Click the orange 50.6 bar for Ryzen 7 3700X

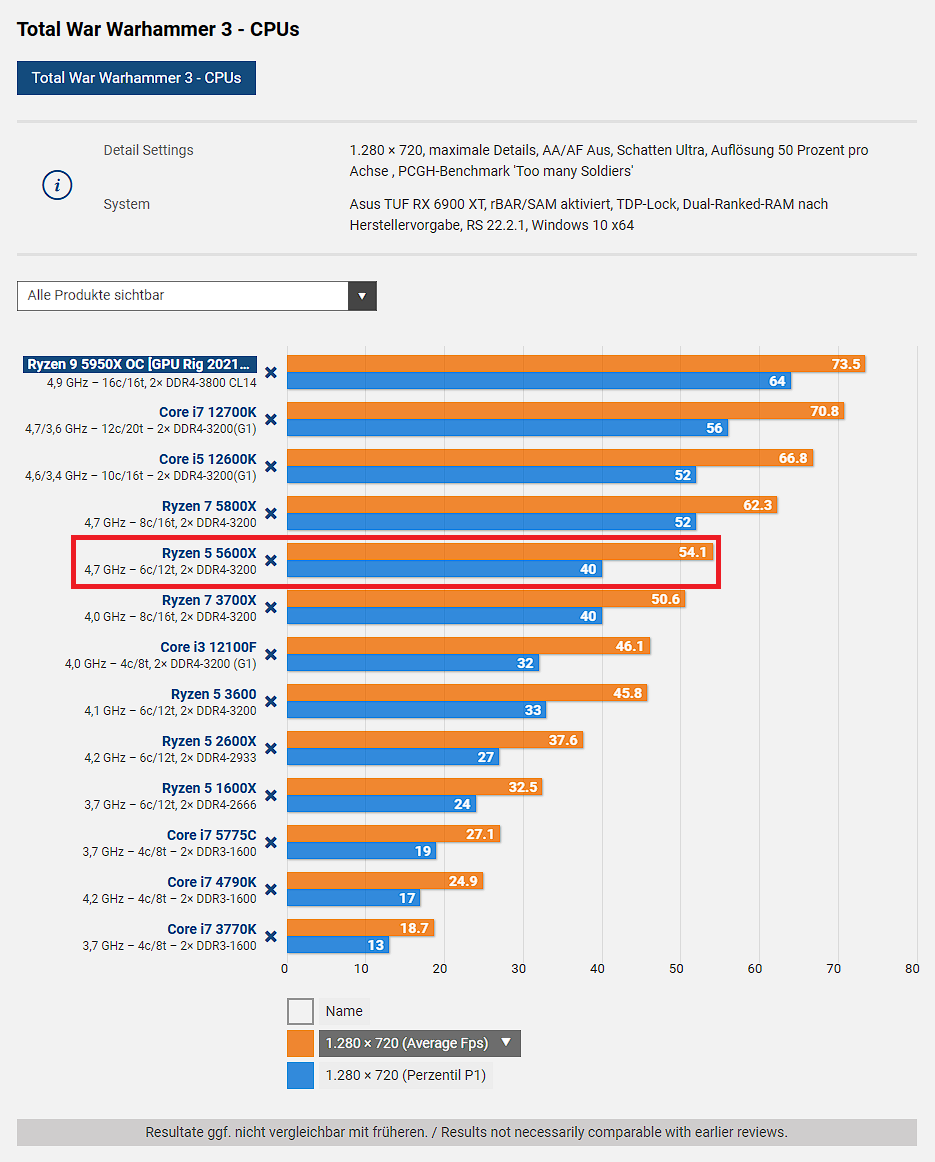click(x=486, y=599)
